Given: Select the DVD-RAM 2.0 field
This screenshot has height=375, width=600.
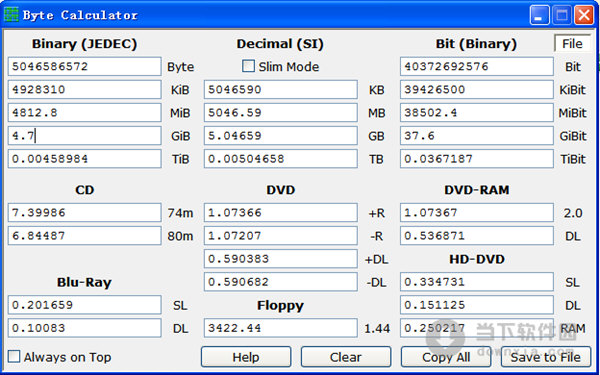Looking at the screenshot, I should 477,212.
